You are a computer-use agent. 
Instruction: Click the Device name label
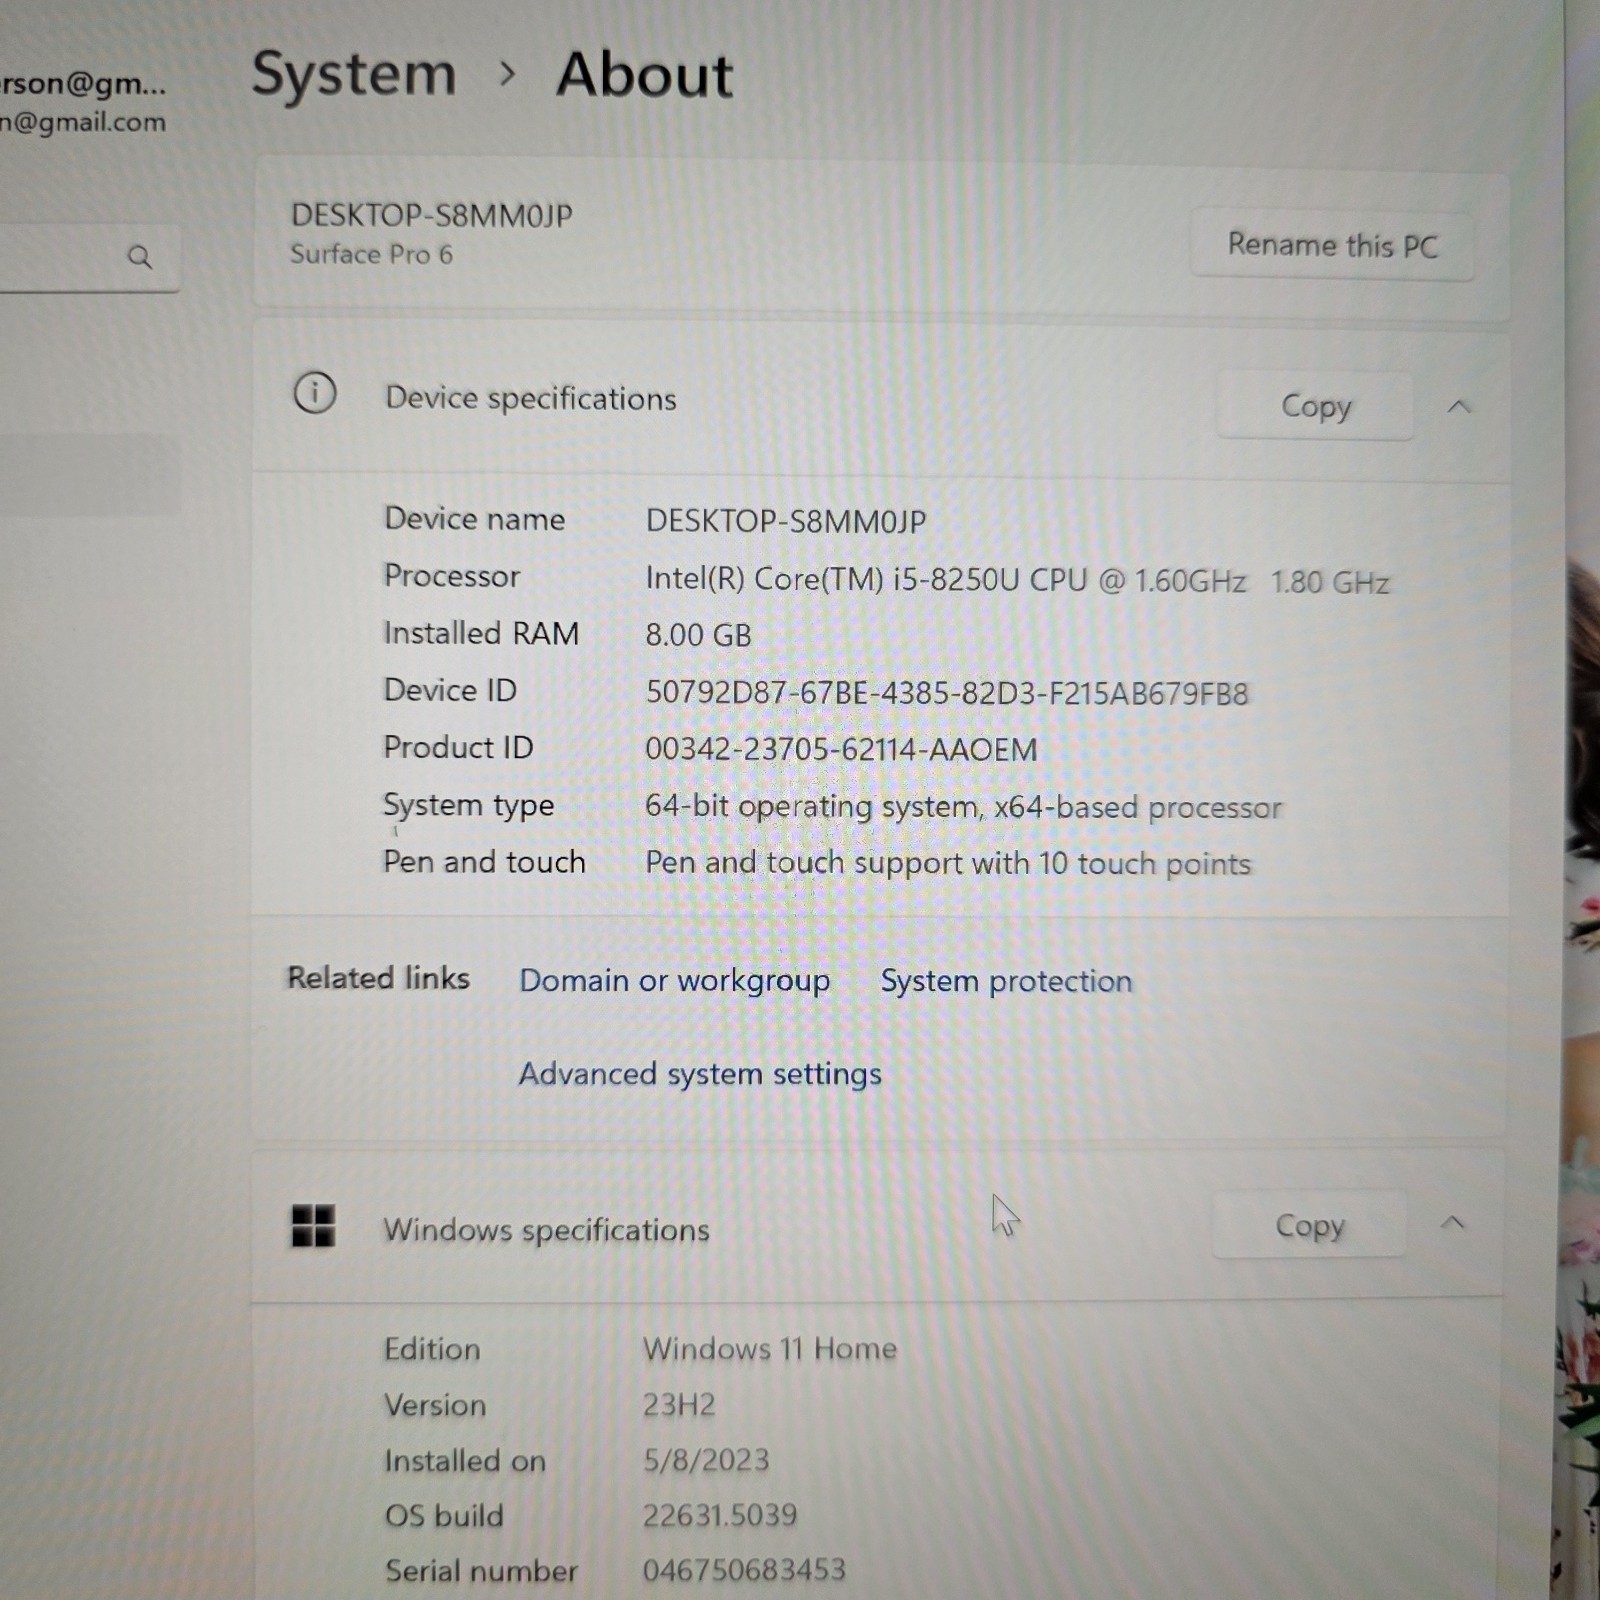pos(475,519)
